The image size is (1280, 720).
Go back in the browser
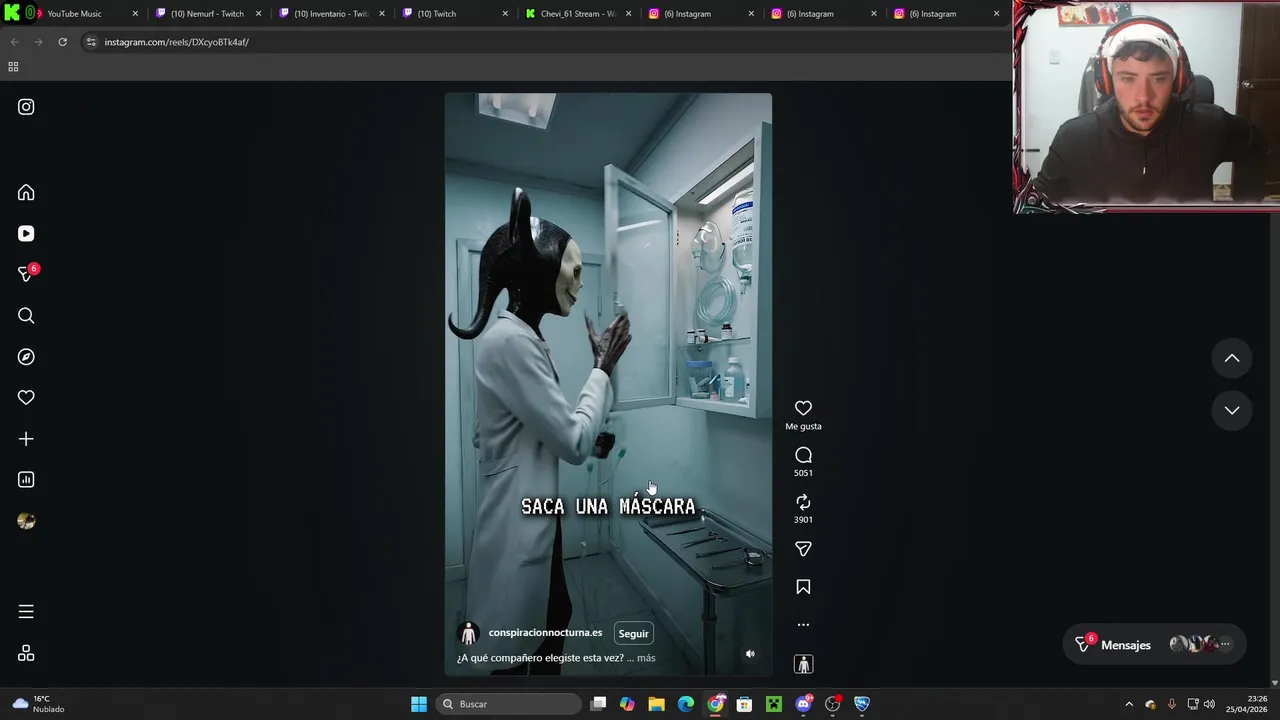[x=14, y=42]
